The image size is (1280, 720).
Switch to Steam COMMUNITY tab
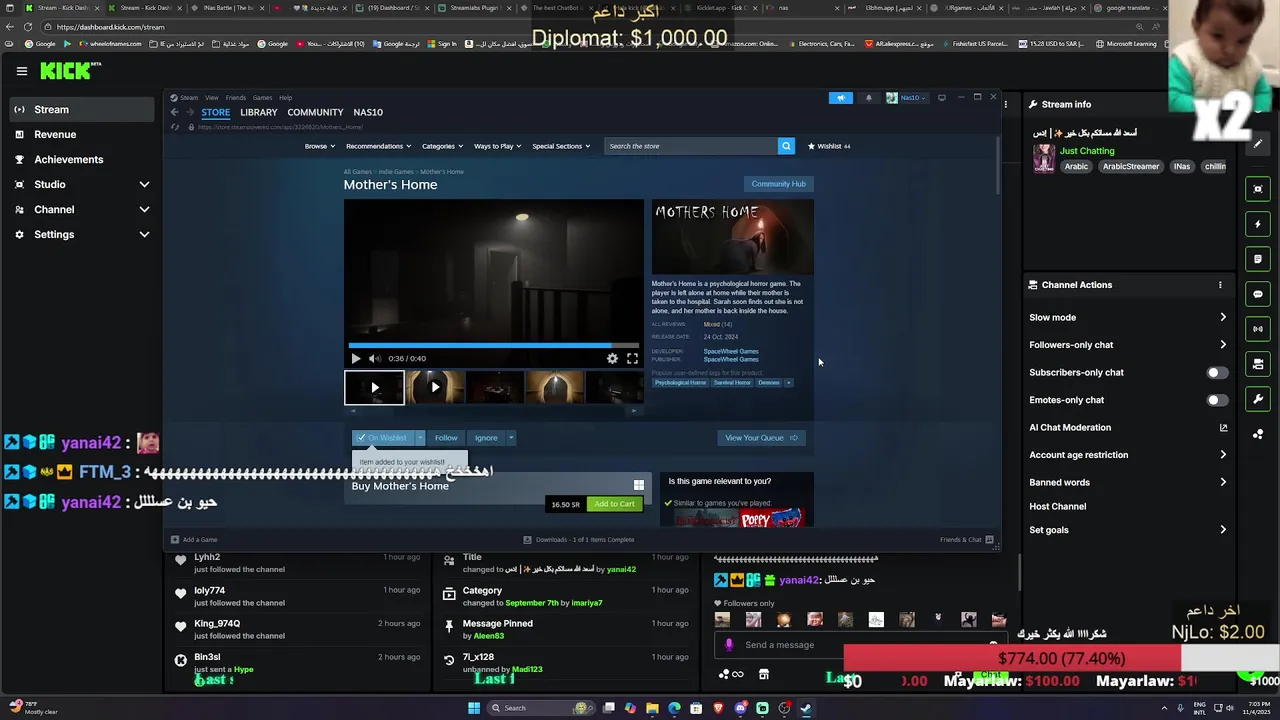(x=315, y=112)
